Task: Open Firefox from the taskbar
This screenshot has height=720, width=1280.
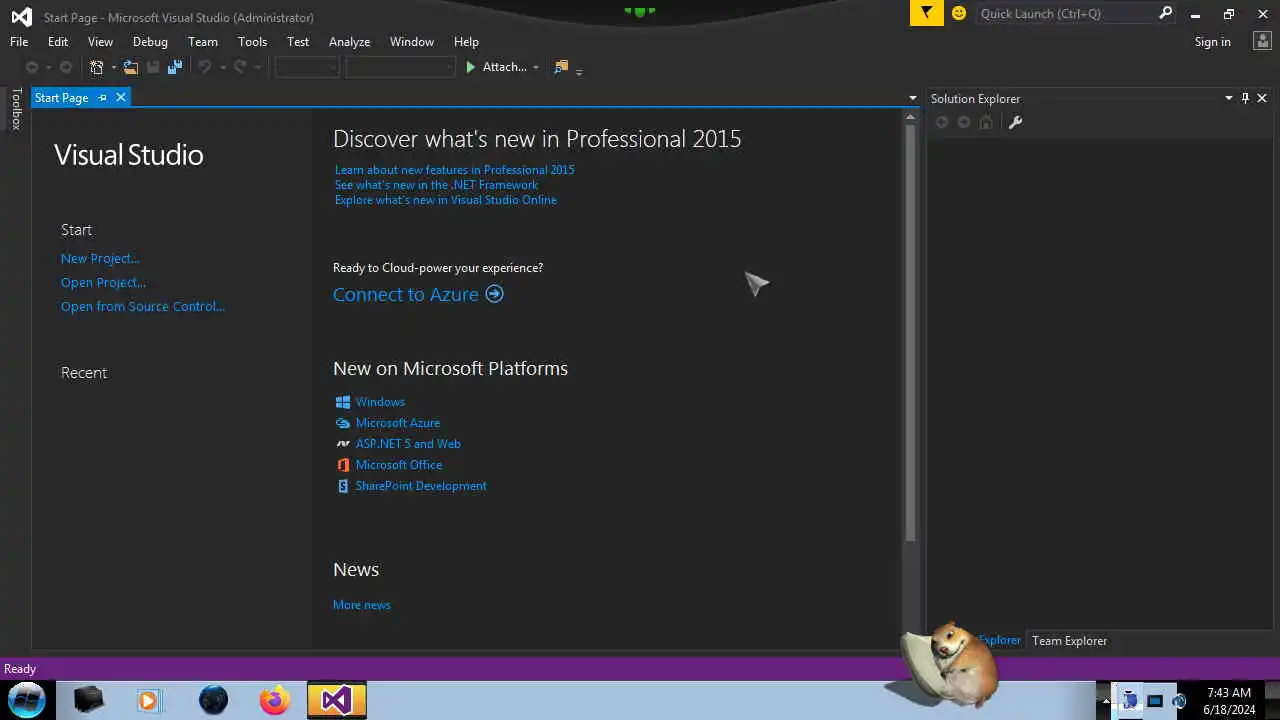Action: [x=274, y=700]
